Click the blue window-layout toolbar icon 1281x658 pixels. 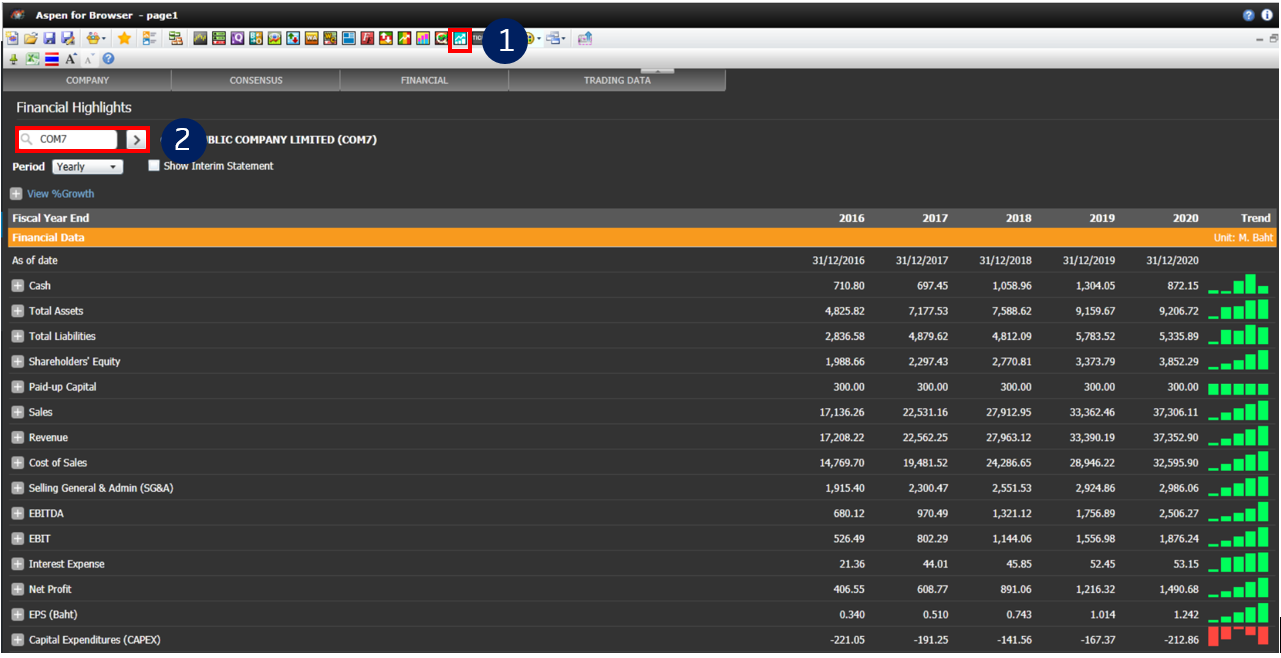tap(348, 38)
